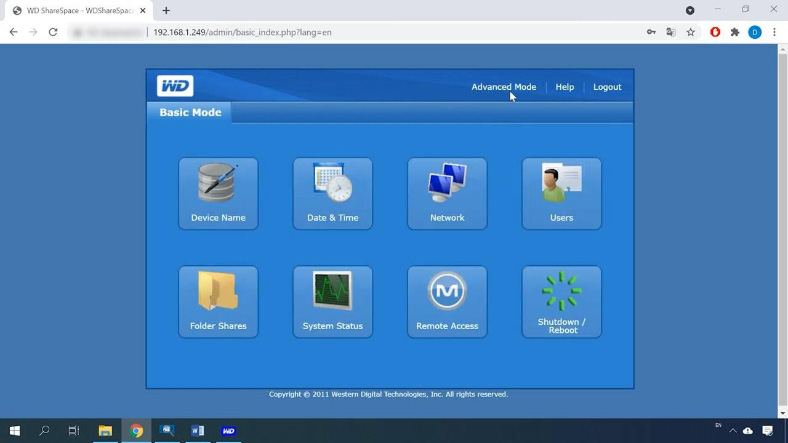The width and height of the screenshot is (788, 443).
Task: Open saved passwords key icon
Action: tap(651, 32)
